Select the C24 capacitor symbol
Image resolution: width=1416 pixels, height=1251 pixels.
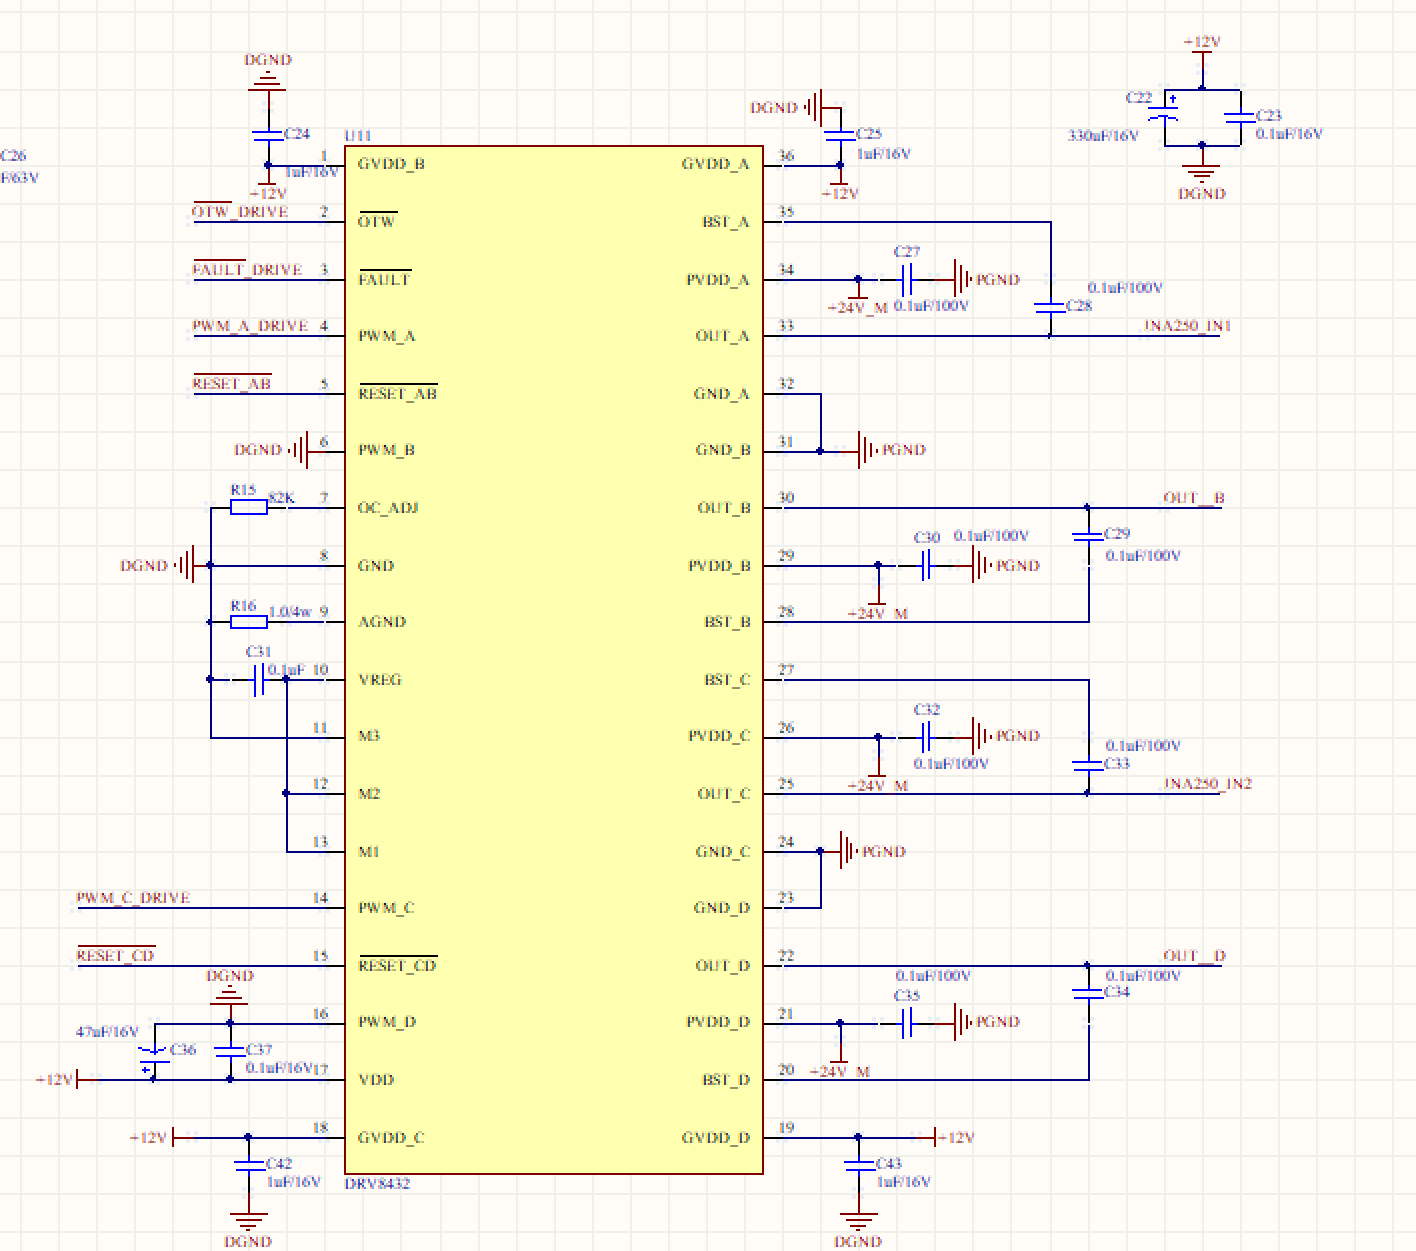pos(267,134)
